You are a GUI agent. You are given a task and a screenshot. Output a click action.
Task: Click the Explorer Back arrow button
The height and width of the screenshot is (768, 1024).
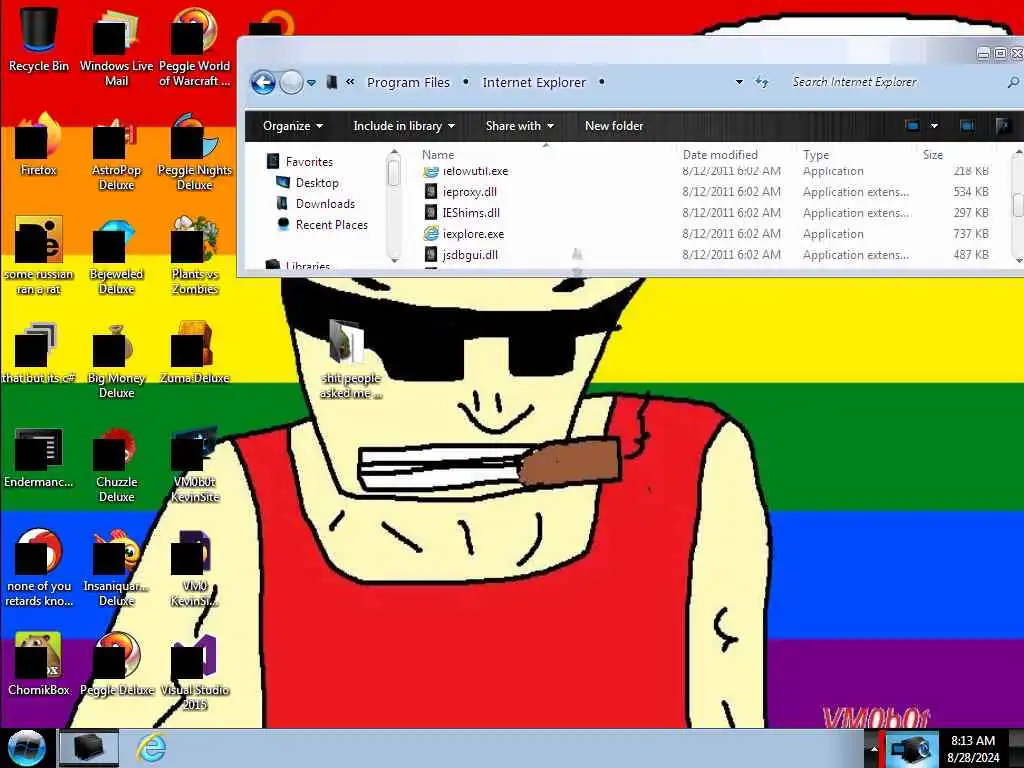pos(263,82)
